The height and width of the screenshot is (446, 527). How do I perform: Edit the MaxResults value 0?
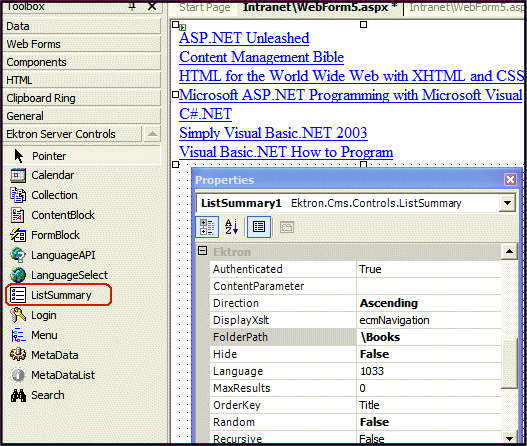(x=429, y=388)
